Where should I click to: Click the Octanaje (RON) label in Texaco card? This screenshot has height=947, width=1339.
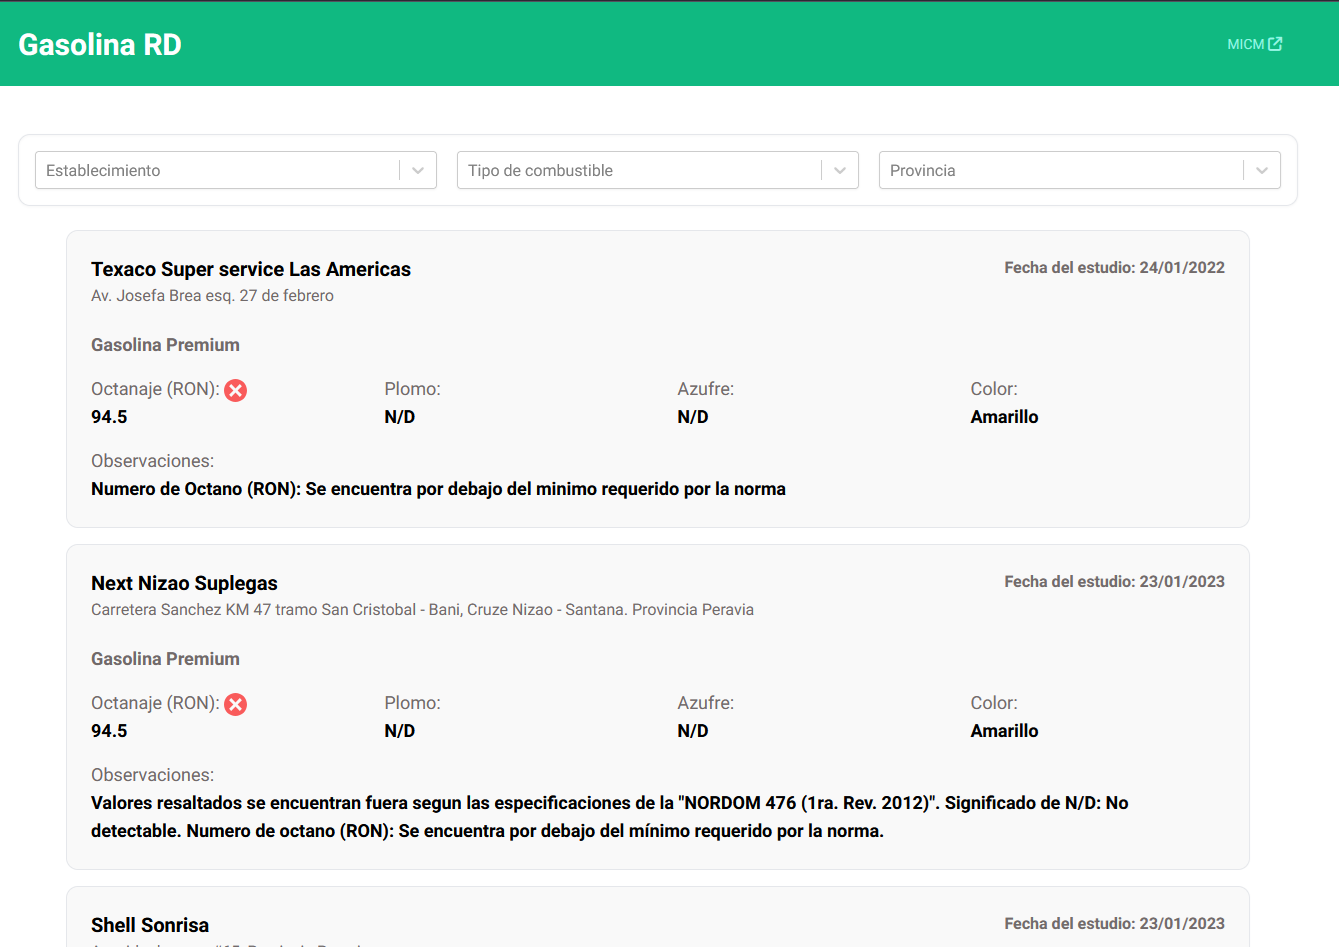tap(155, 389)
